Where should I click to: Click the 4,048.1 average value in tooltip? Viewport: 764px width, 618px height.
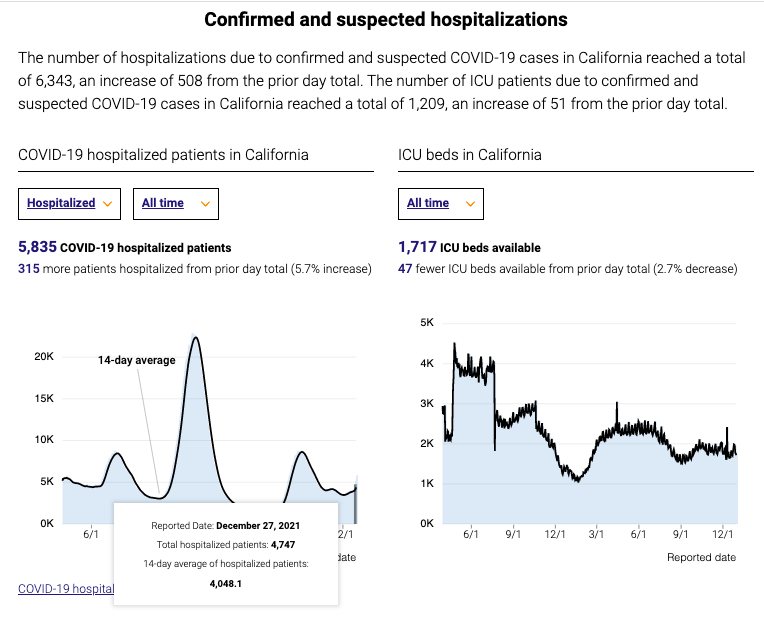[224, 583]
